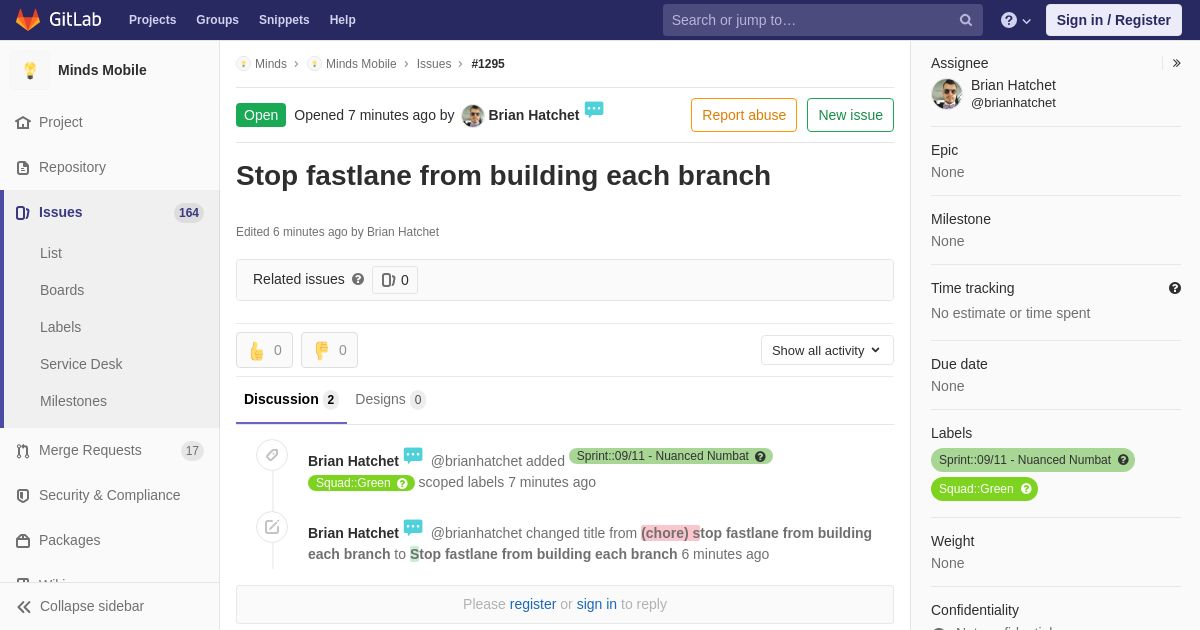Click Brian Hatchet's avatar next to Opened by
The width and height of the screenshot is (1200, 630).
(473, 115)
